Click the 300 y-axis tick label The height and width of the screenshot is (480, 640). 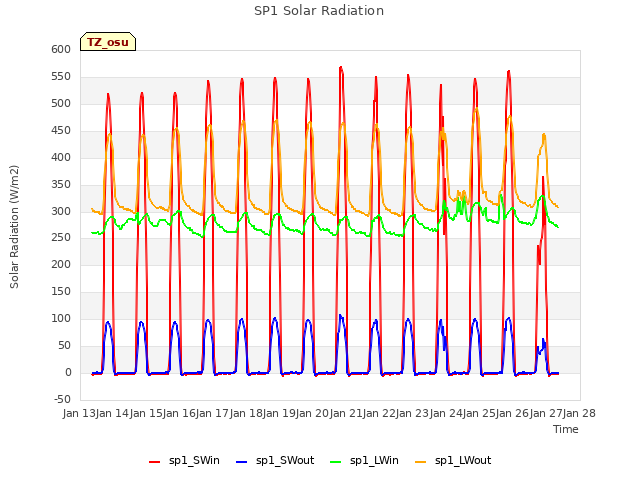pos(61,211)
